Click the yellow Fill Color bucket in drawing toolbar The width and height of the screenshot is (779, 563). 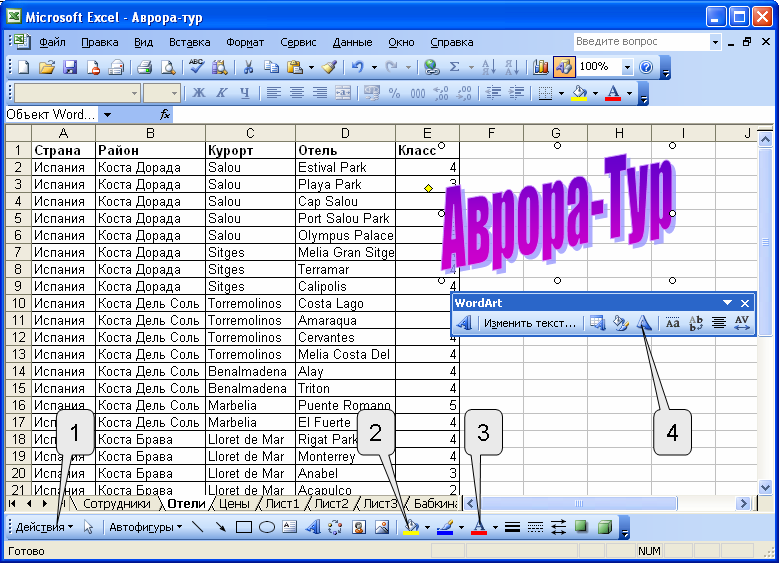[411, 527]
